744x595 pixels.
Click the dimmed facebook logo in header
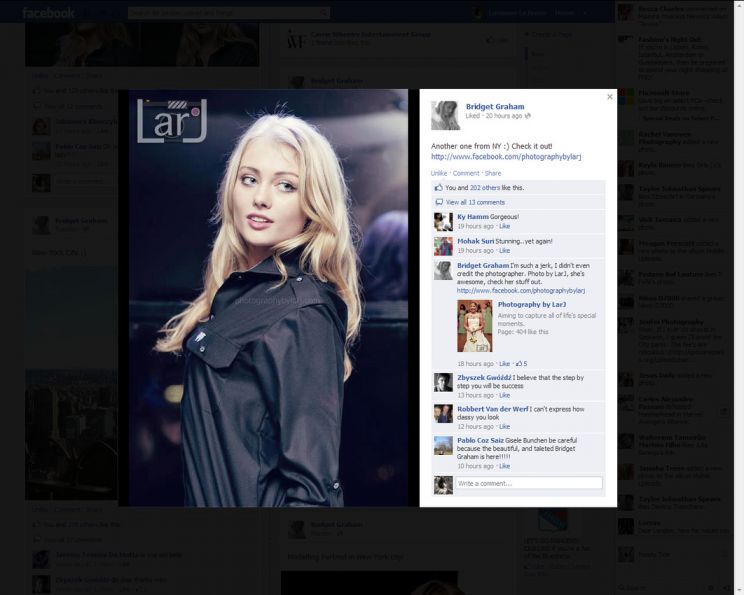tap(48, 13)
